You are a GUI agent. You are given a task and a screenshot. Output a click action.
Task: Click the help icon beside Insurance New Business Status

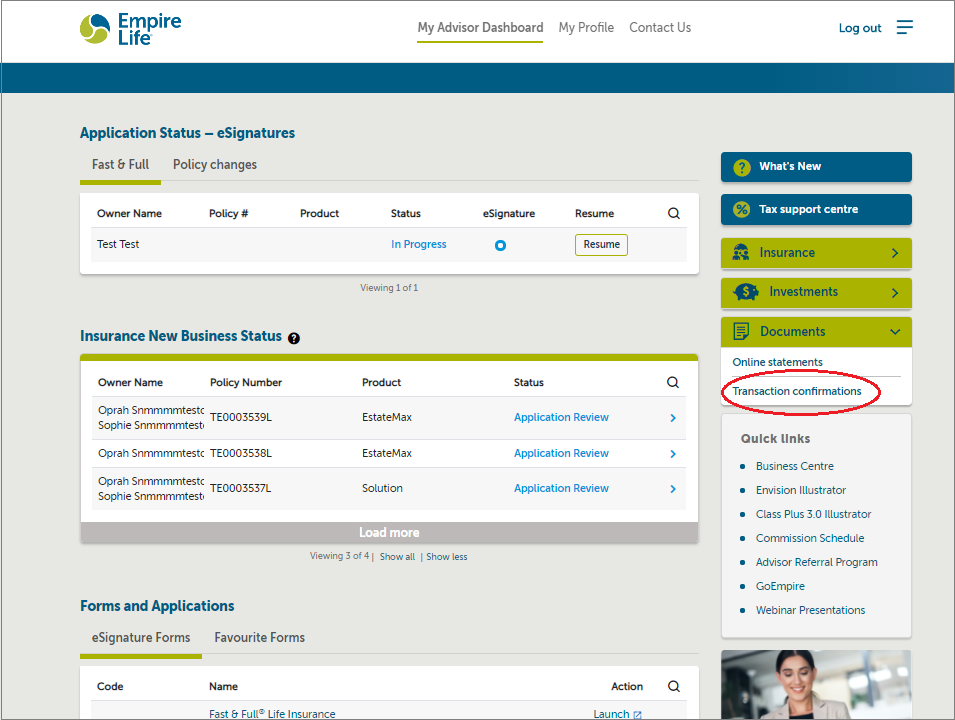[x=294, y=338]
